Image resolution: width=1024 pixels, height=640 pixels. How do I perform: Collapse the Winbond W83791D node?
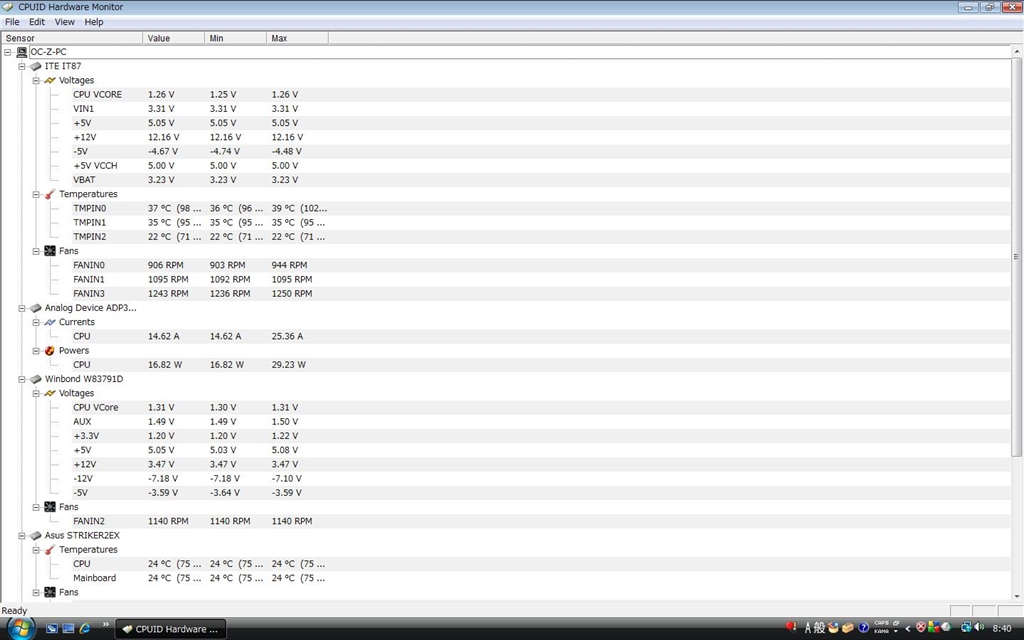22,379
